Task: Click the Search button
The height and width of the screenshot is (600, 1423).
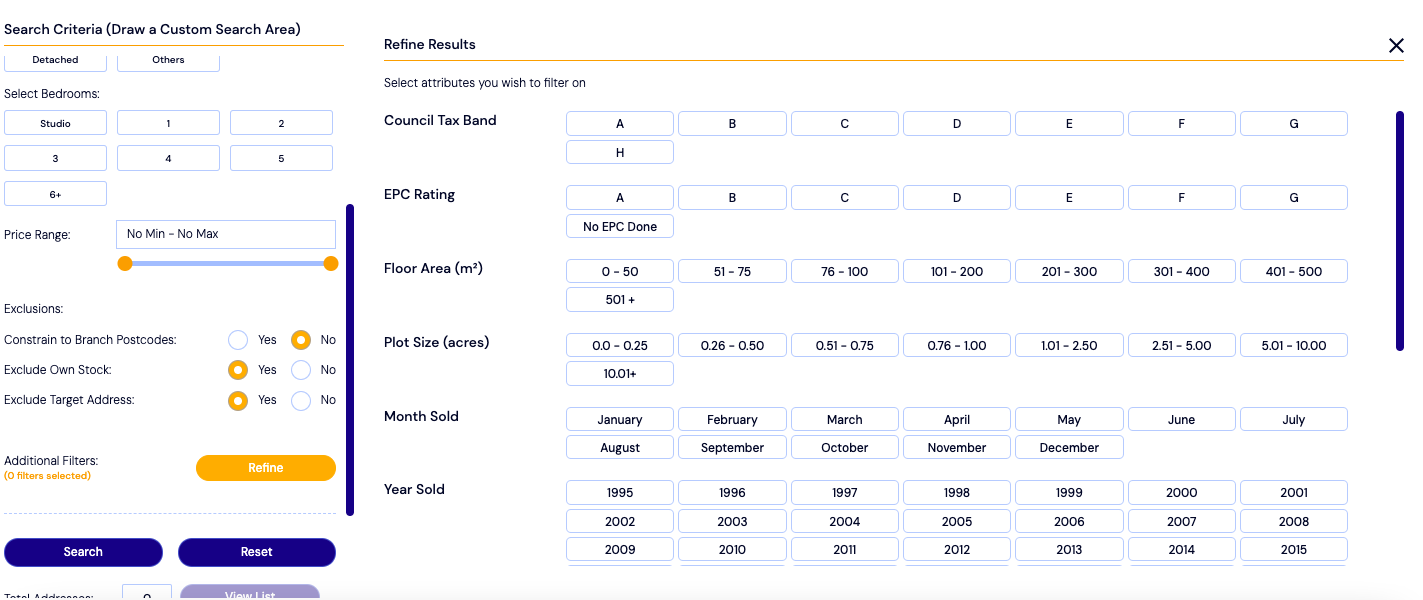Action: [x=83, y=552]
